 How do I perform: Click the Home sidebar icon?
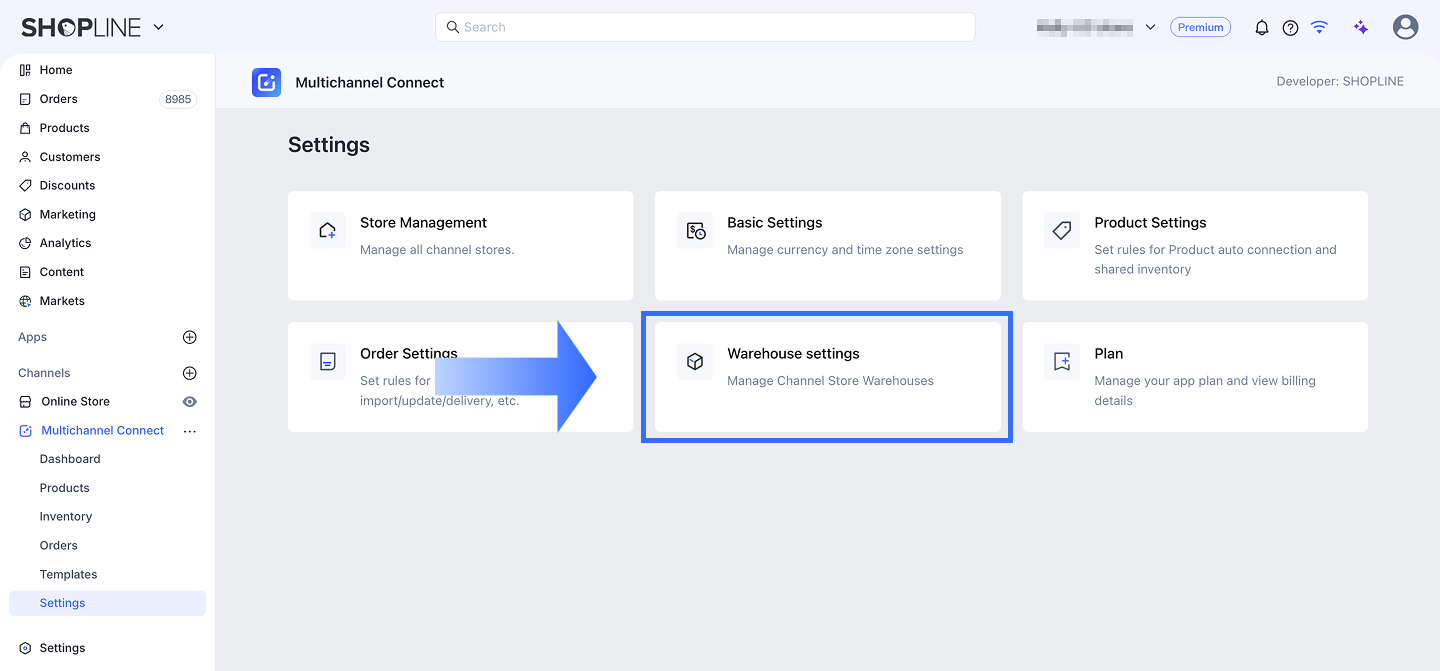(x=25, y=70)
